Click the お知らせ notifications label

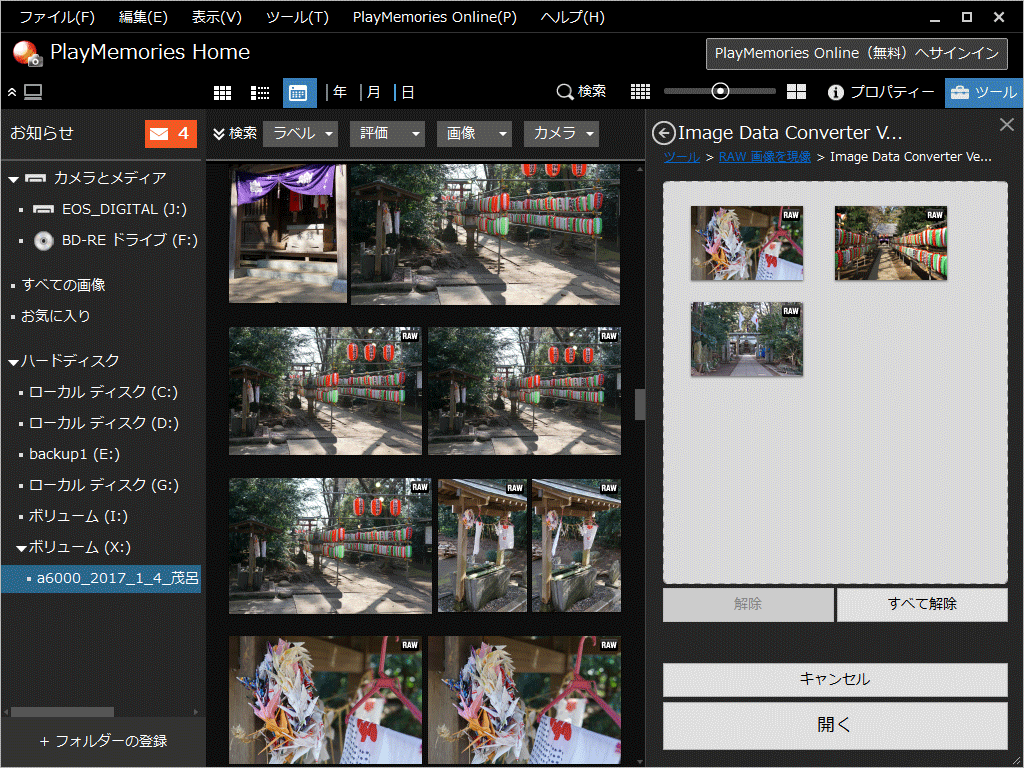click(x=42, y=133)
